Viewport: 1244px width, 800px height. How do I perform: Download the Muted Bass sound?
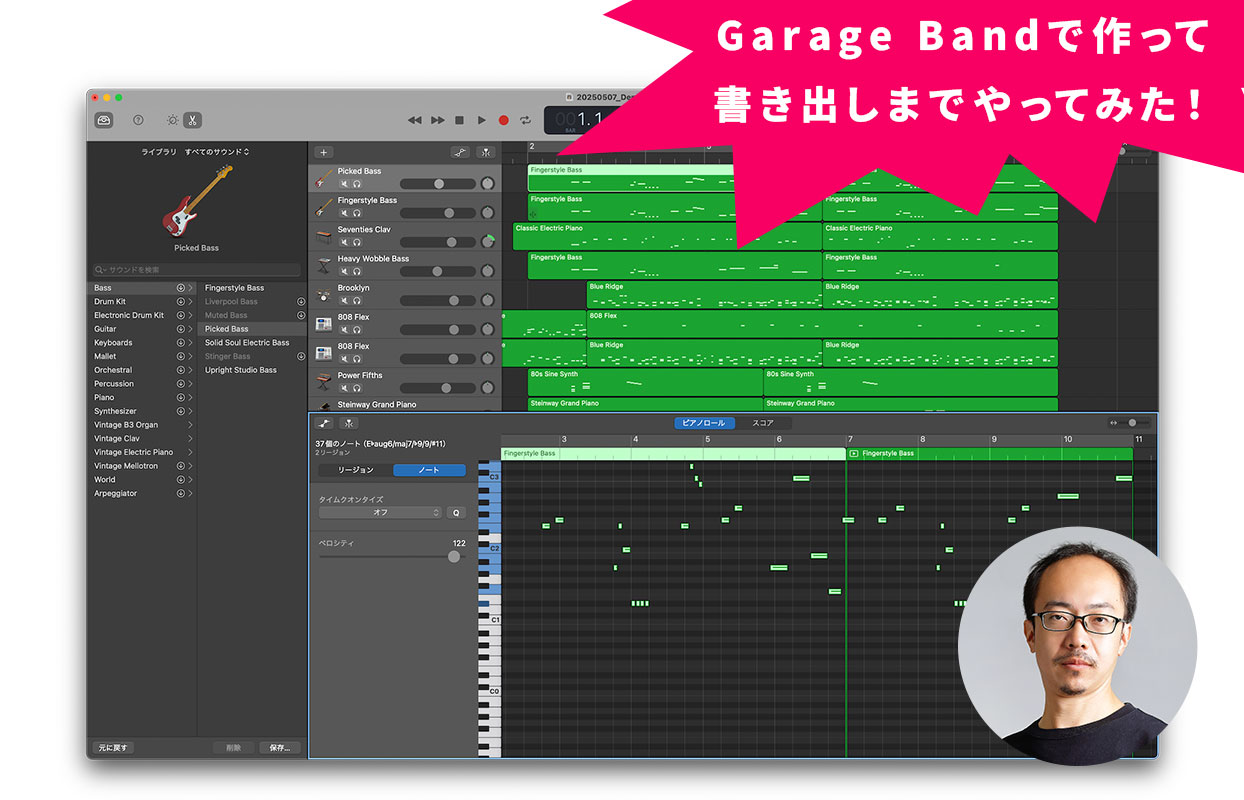[301, 315]
